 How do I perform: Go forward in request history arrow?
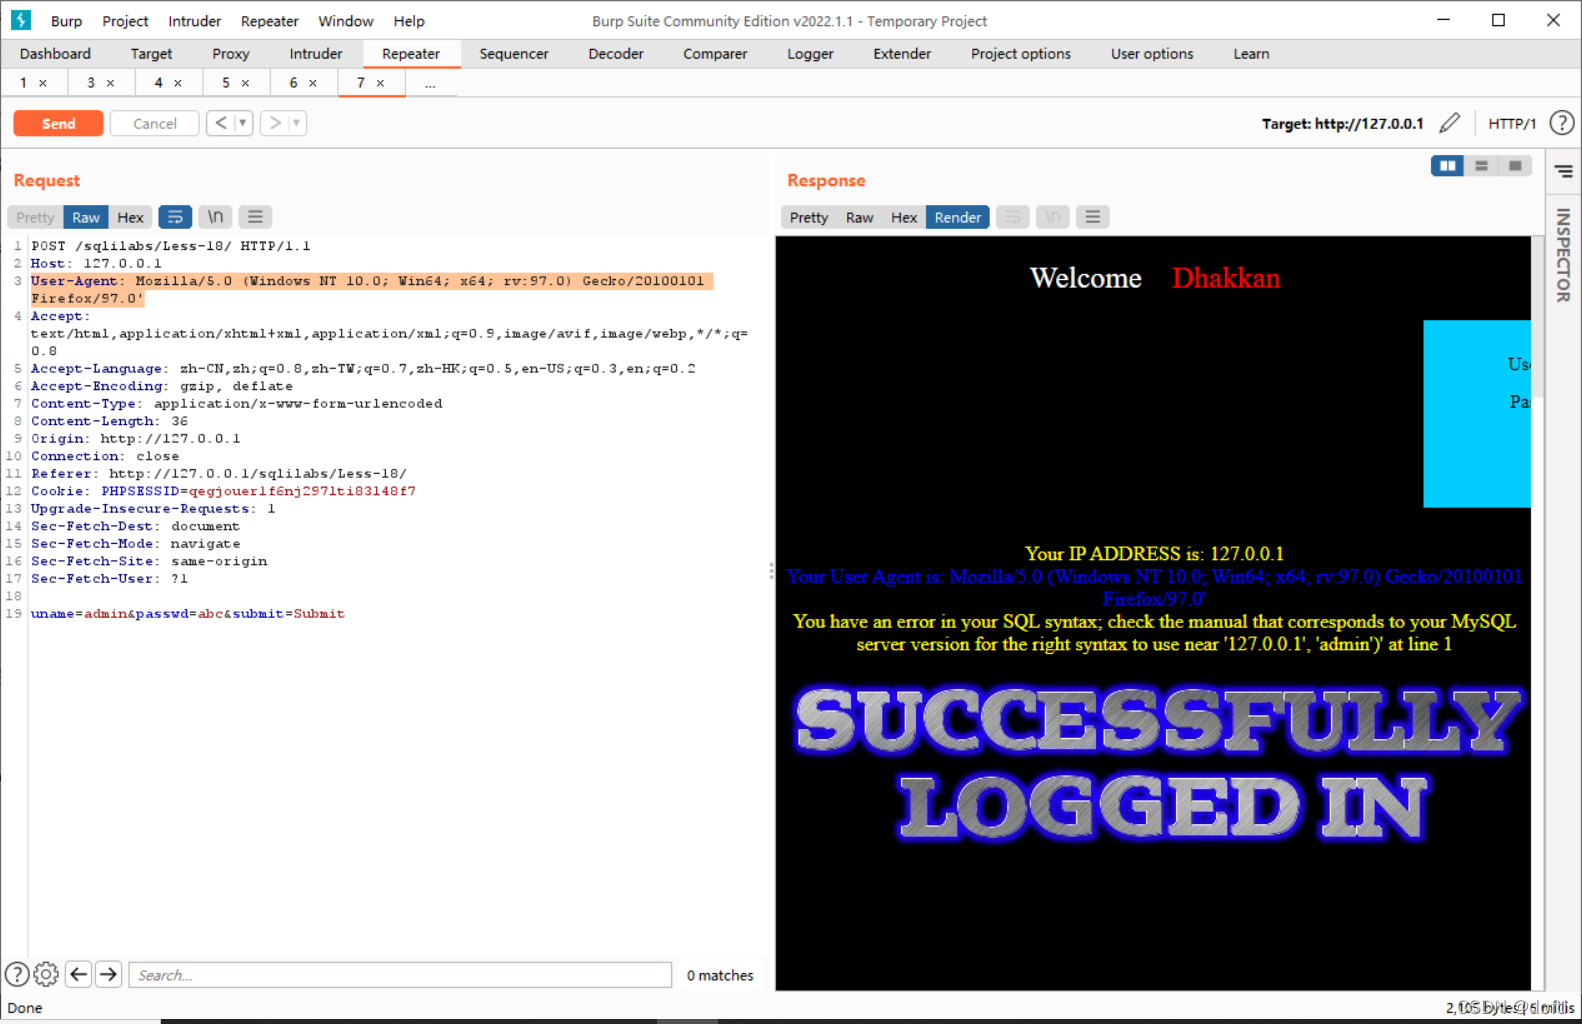[275, 123]
